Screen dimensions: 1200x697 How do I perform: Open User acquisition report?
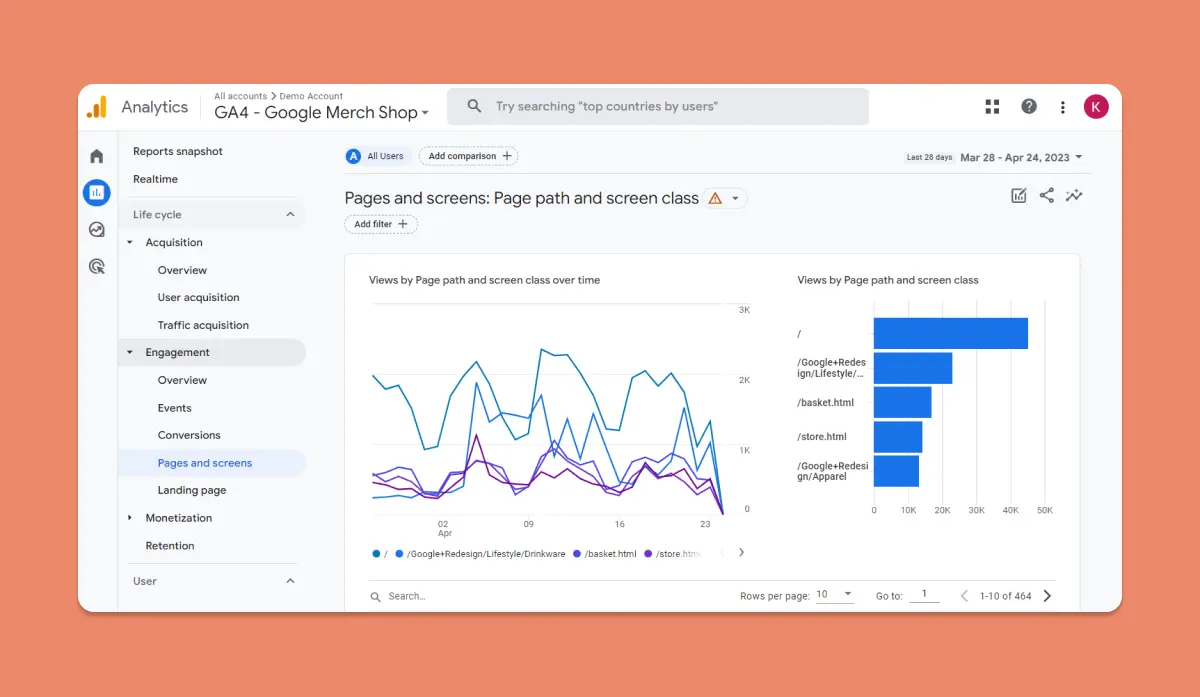[x=198, y=297]
